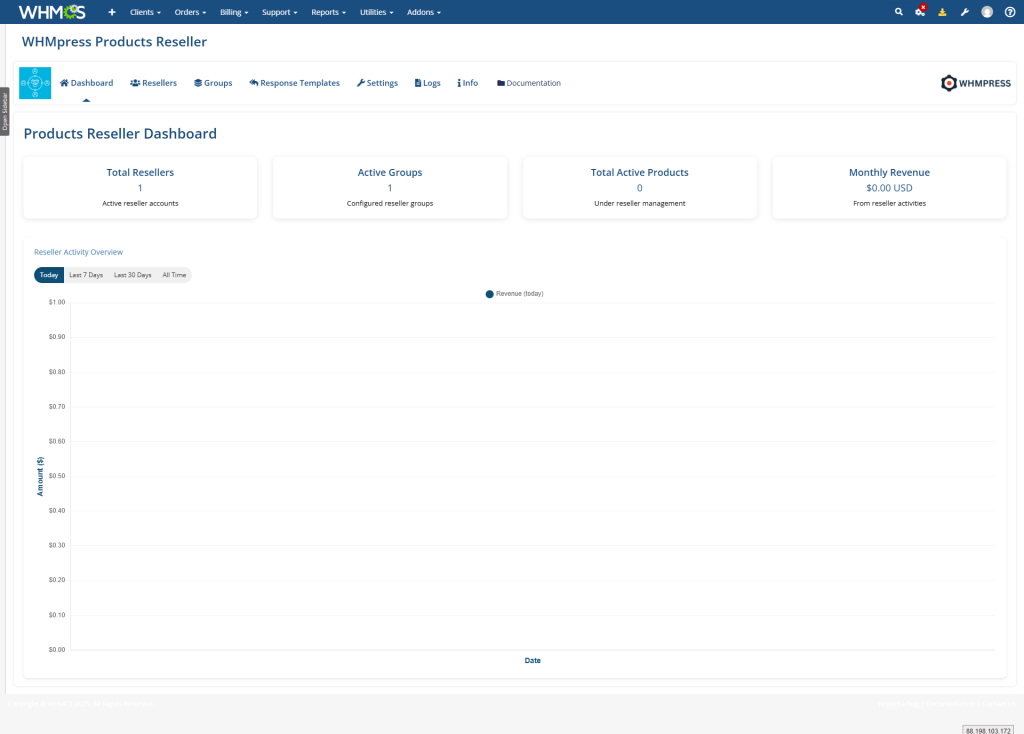Open the Response Templates tab

(x=294, y=83)
